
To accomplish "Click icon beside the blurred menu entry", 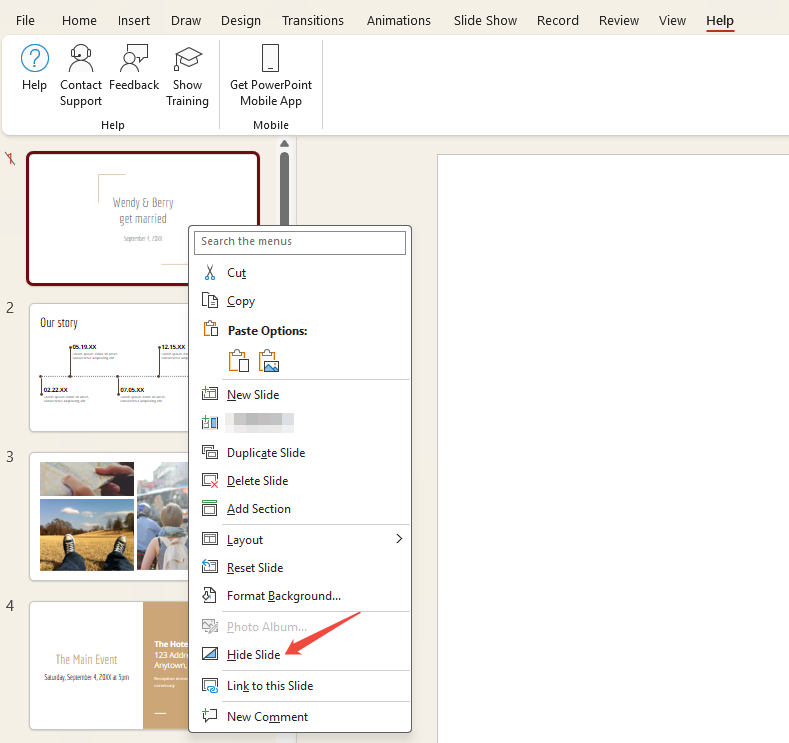I will pos(210,423).
